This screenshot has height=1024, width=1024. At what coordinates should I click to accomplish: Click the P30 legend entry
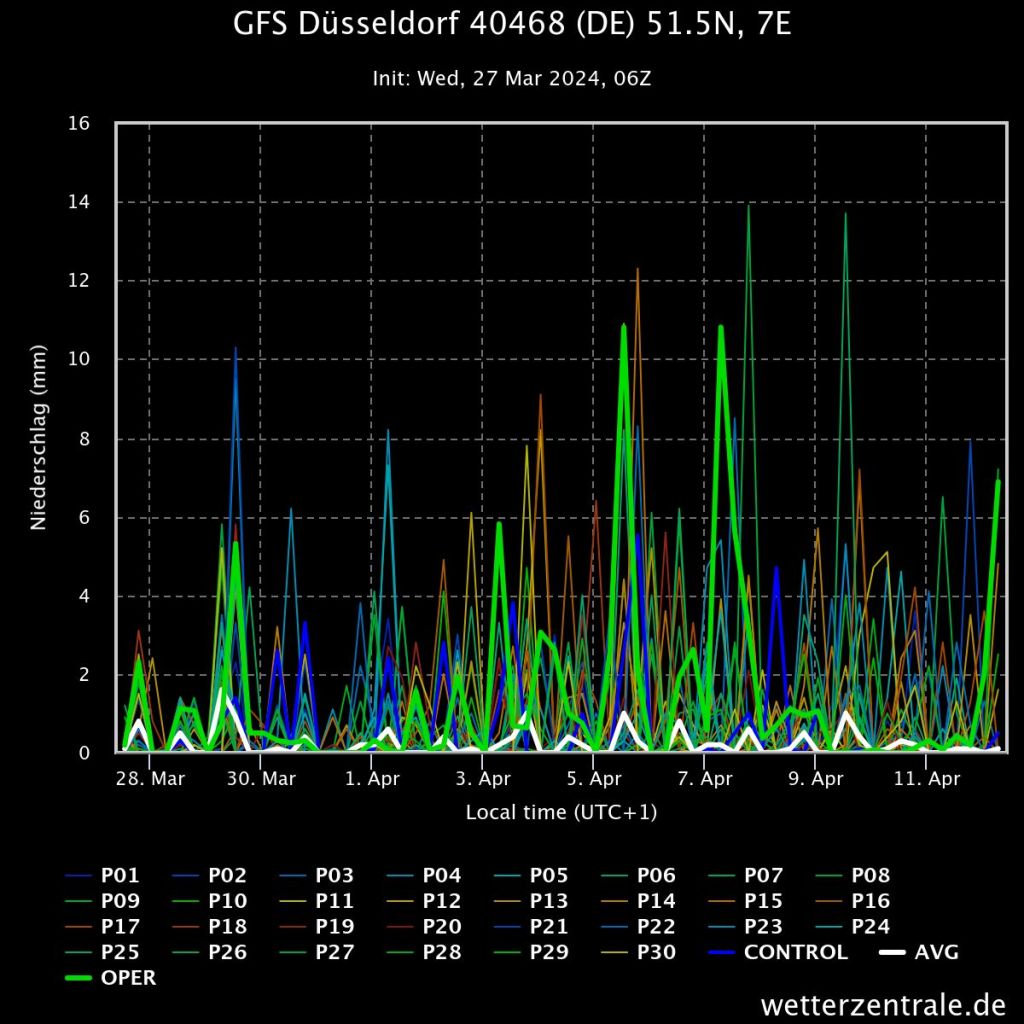click(655, 952)
